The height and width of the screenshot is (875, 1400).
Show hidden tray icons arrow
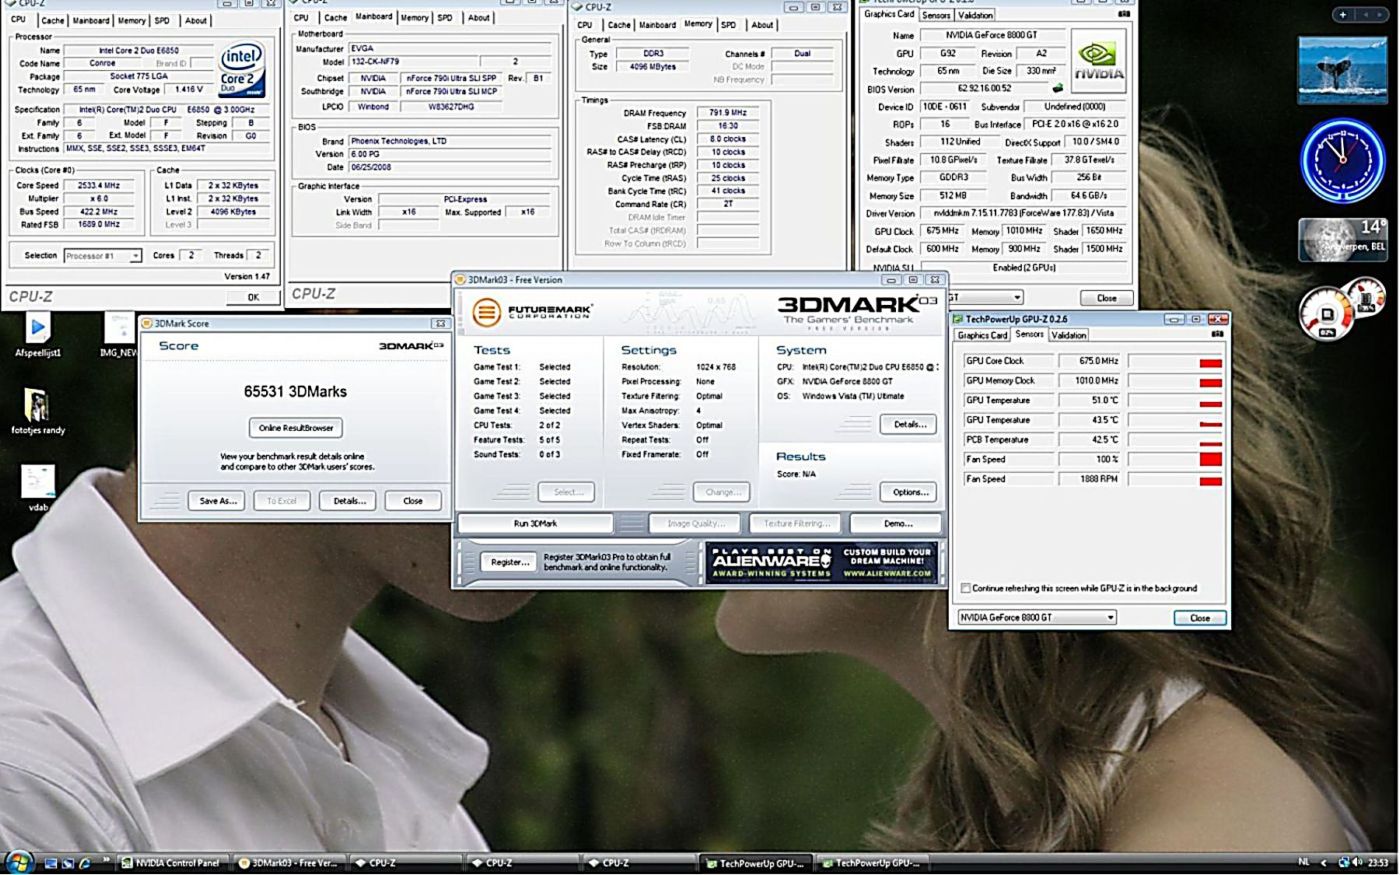tap(1324, 862)
